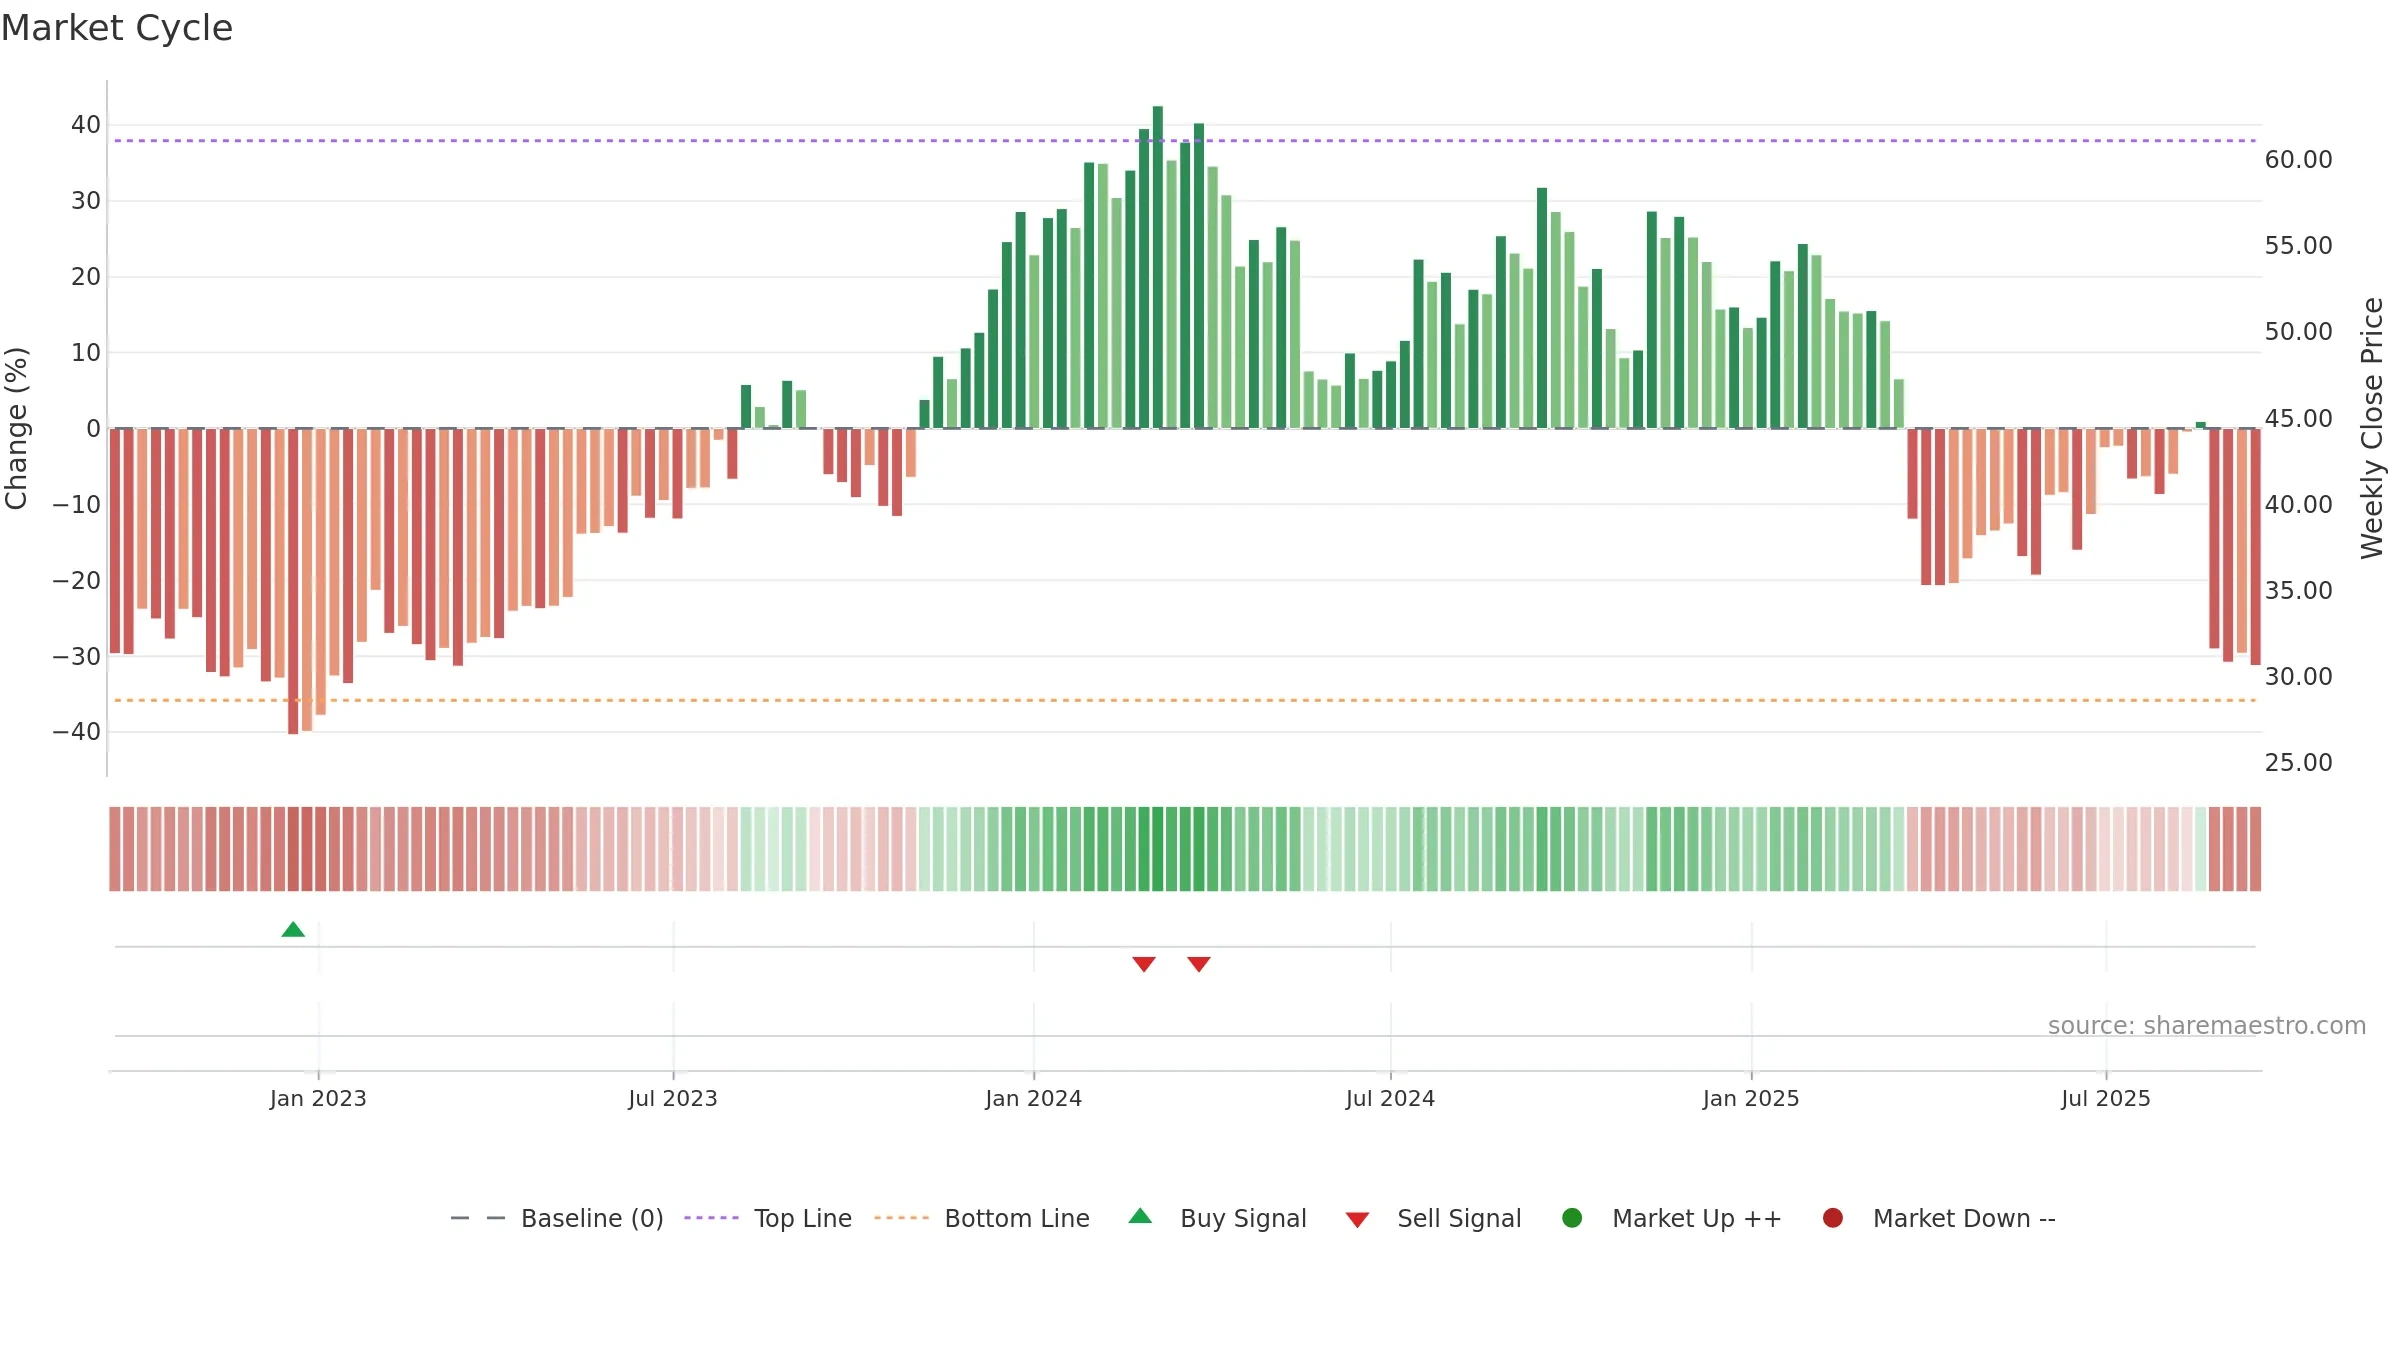Screen dimensions: 2400x1350
Task: Toggle the Market Up ++ legend entry
Action: coord(1671,1218)
